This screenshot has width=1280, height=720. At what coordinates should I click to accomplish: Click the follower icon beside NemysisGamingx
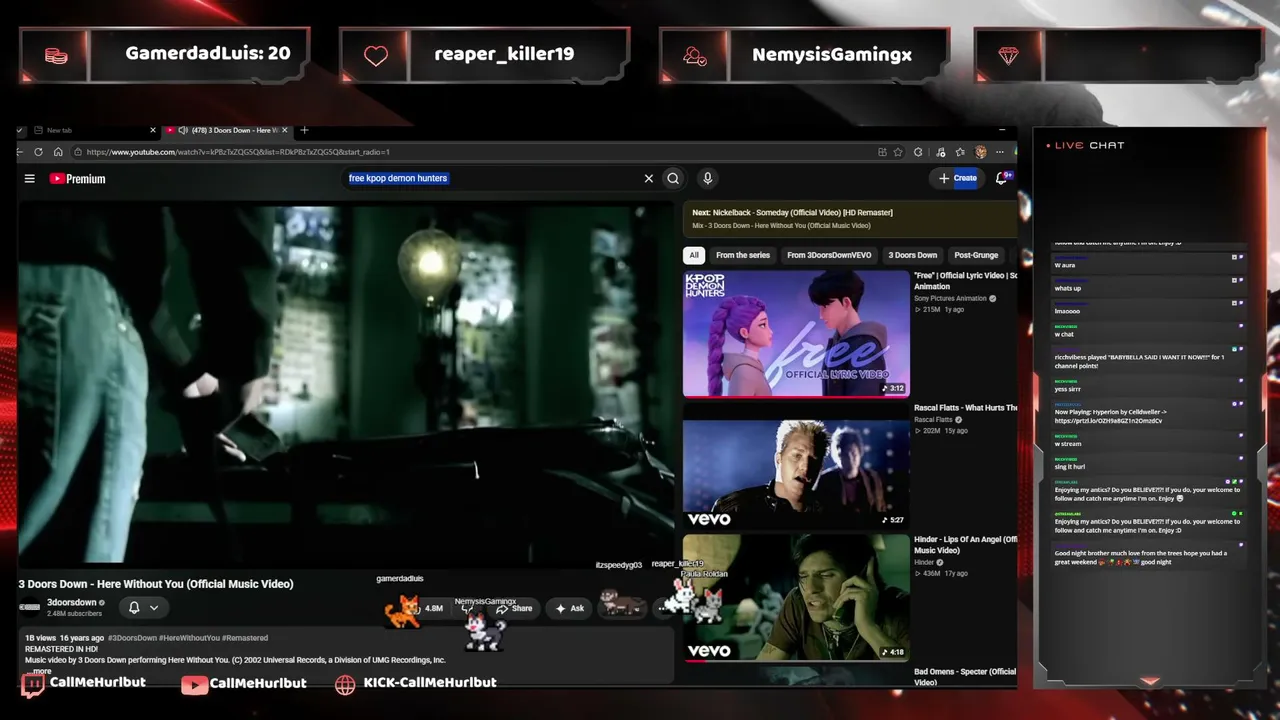695,56
